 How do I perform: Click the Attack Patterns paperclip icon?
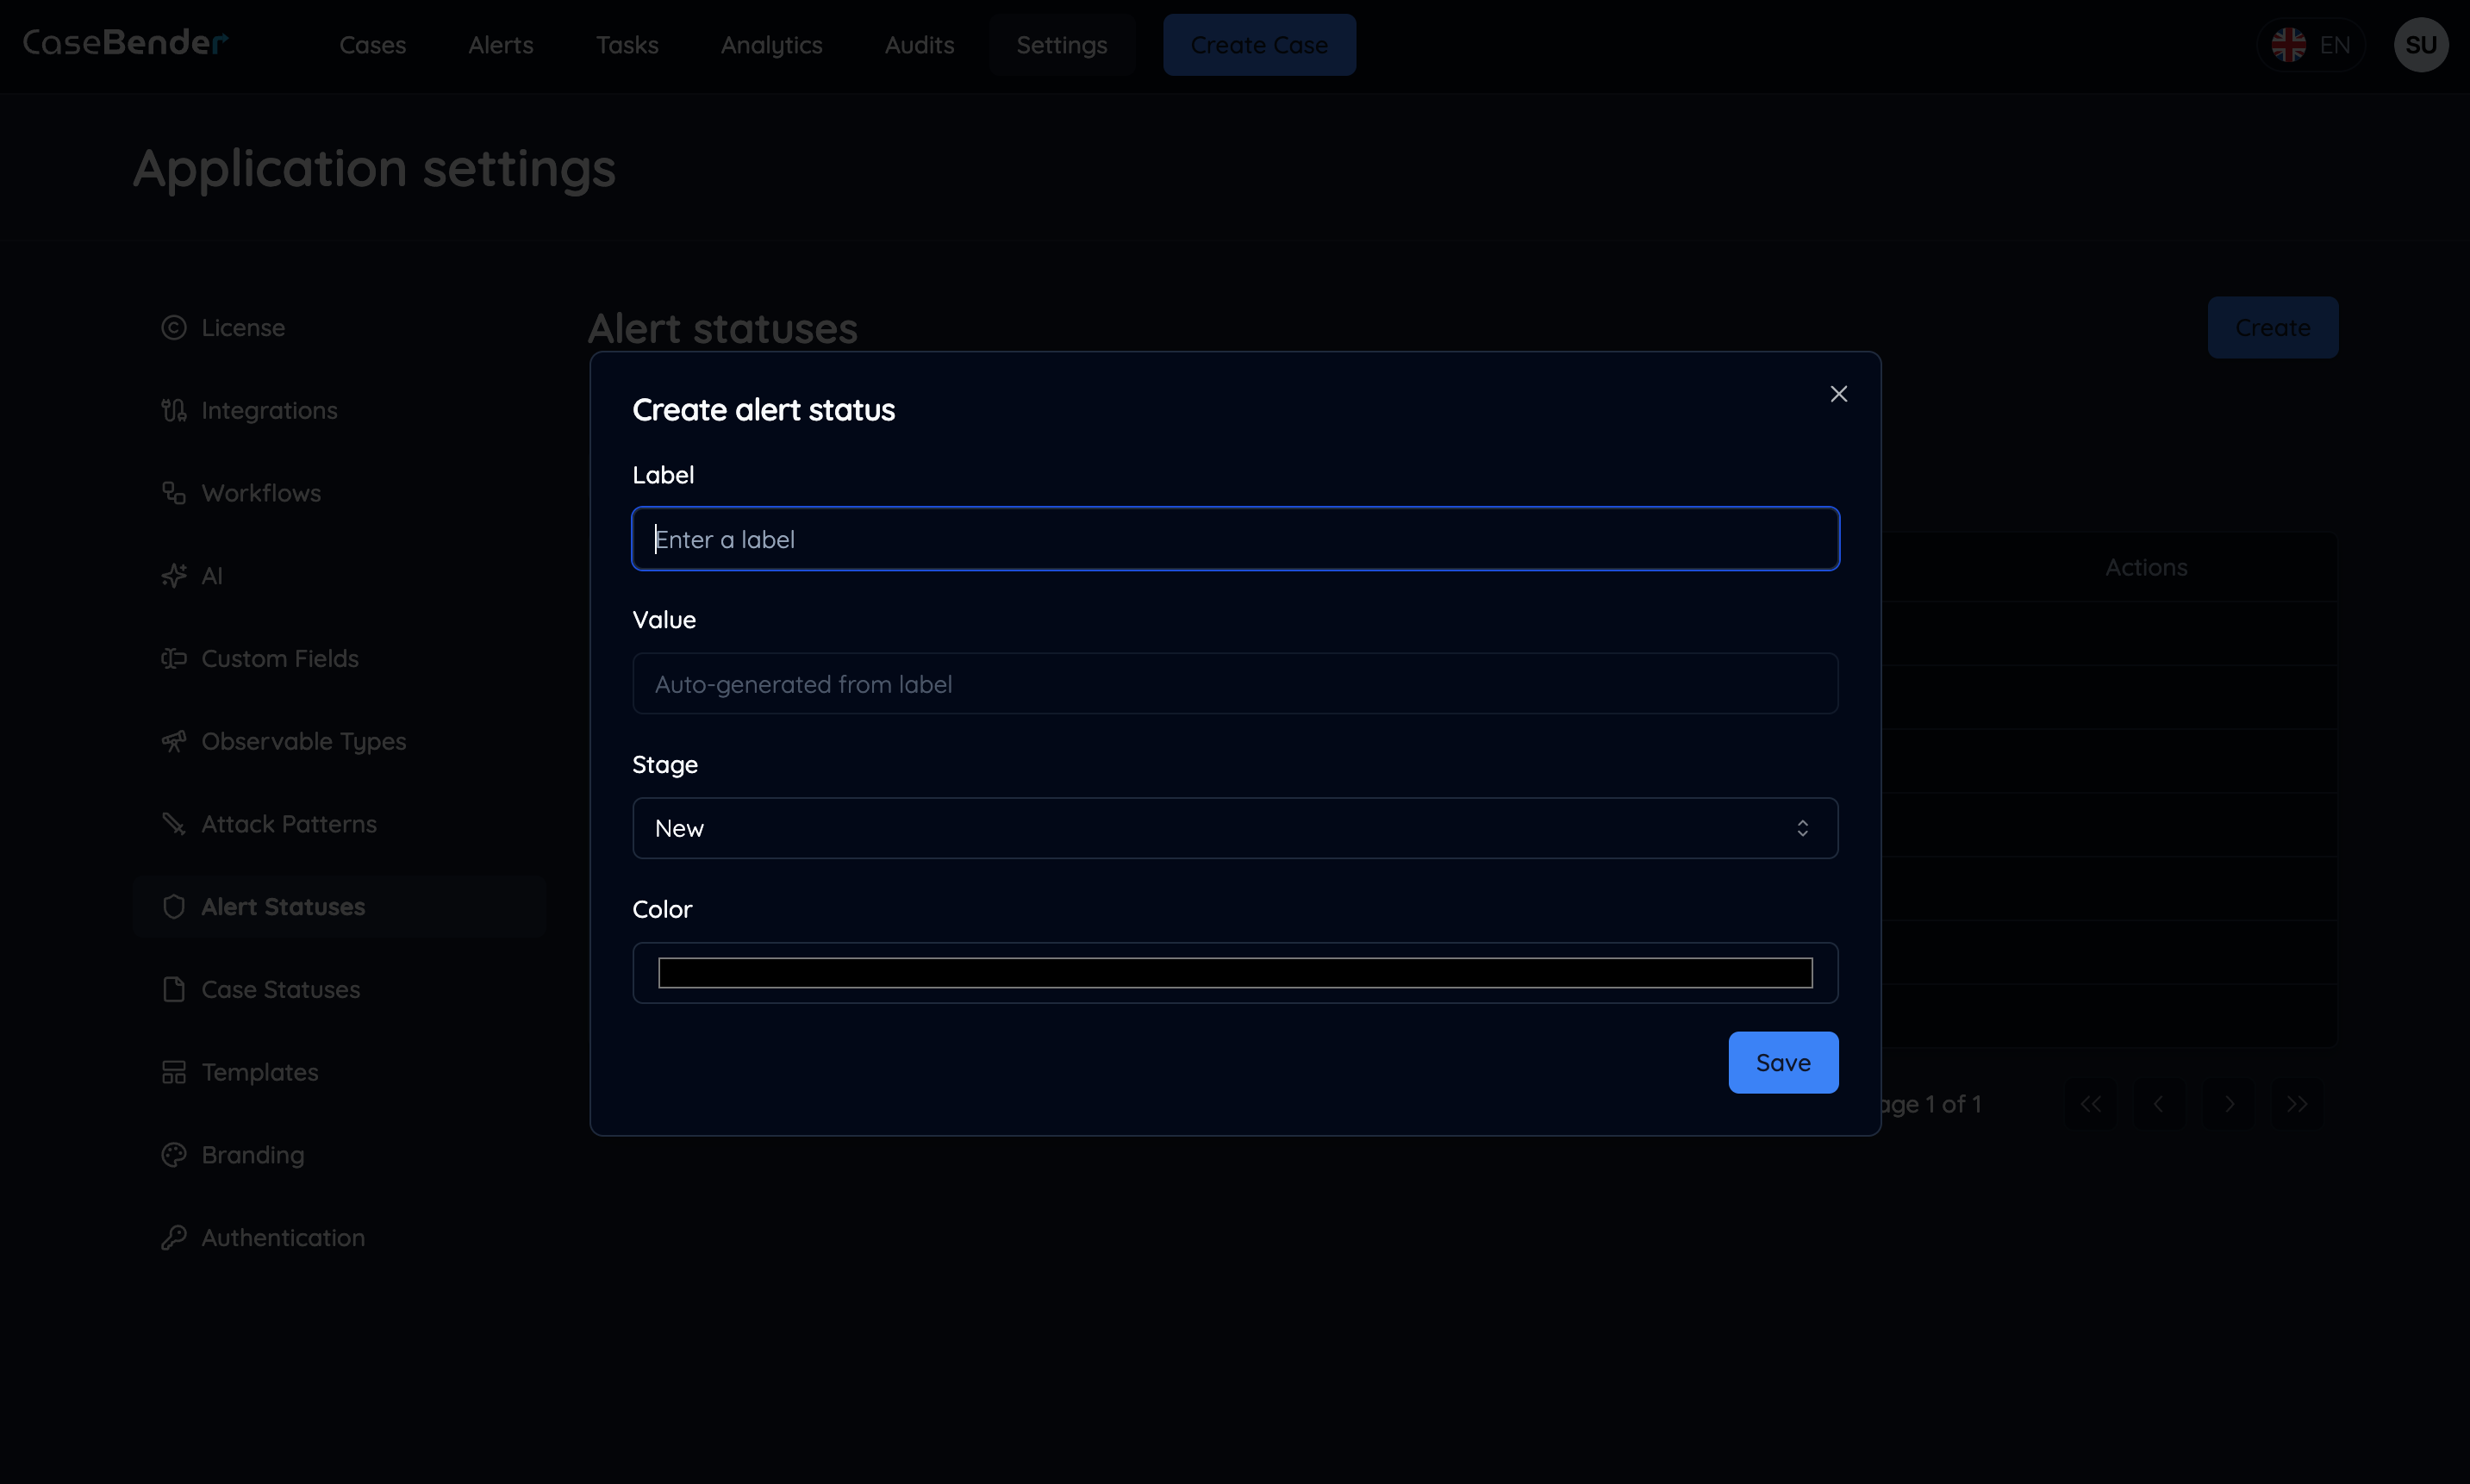(174, 824)
